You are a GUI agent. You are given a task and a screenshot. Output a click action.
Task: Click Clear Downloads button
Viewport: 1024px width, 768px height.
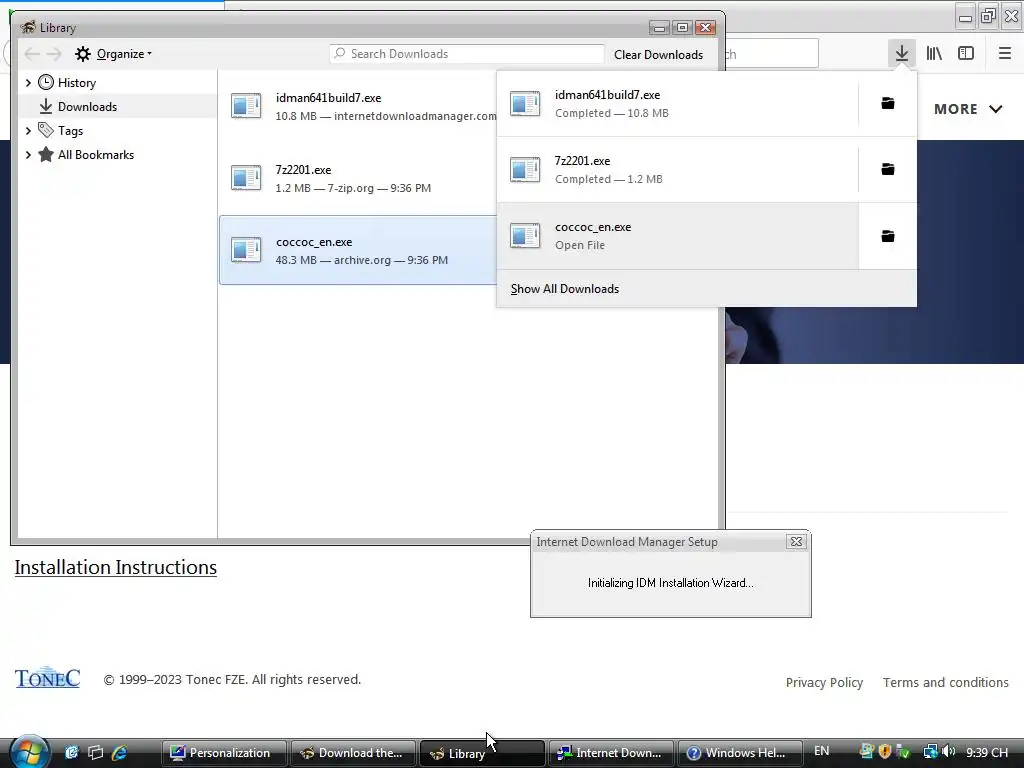click(x=658, y=54)
